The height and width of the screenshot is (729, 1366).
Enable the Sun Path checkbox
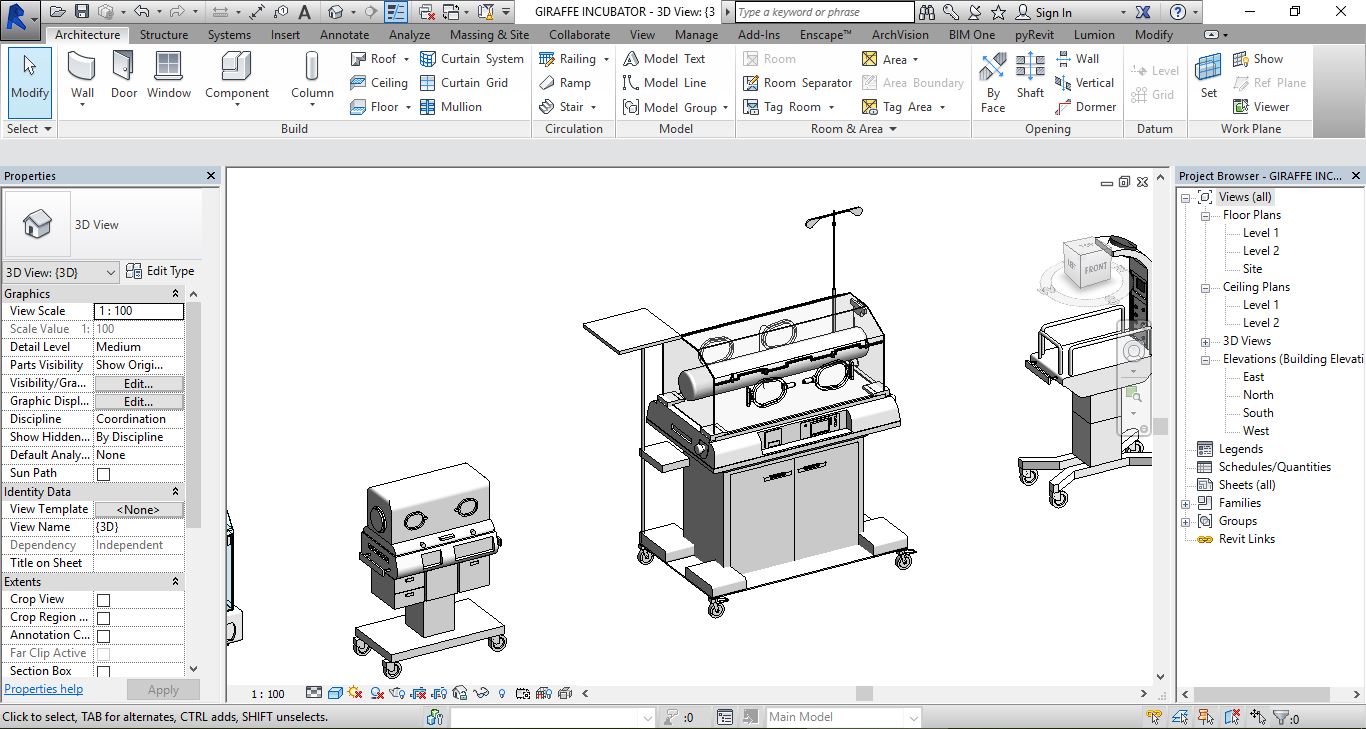[103, 474]
